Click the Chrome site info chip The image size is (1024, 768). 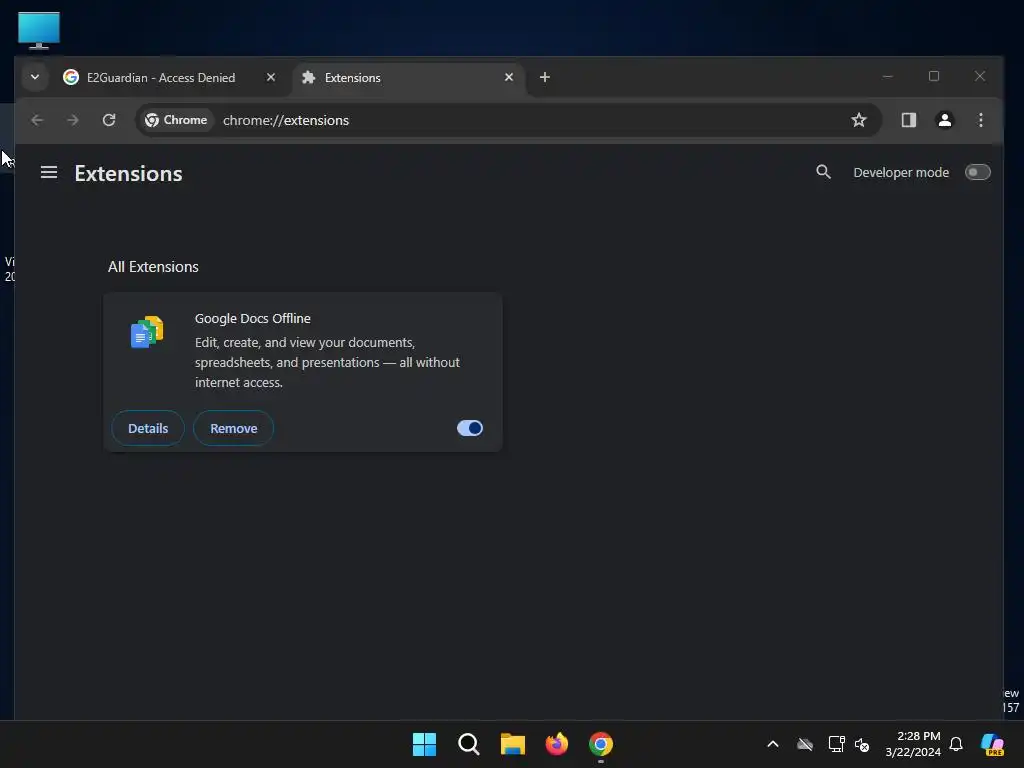[x=176, y=120]
